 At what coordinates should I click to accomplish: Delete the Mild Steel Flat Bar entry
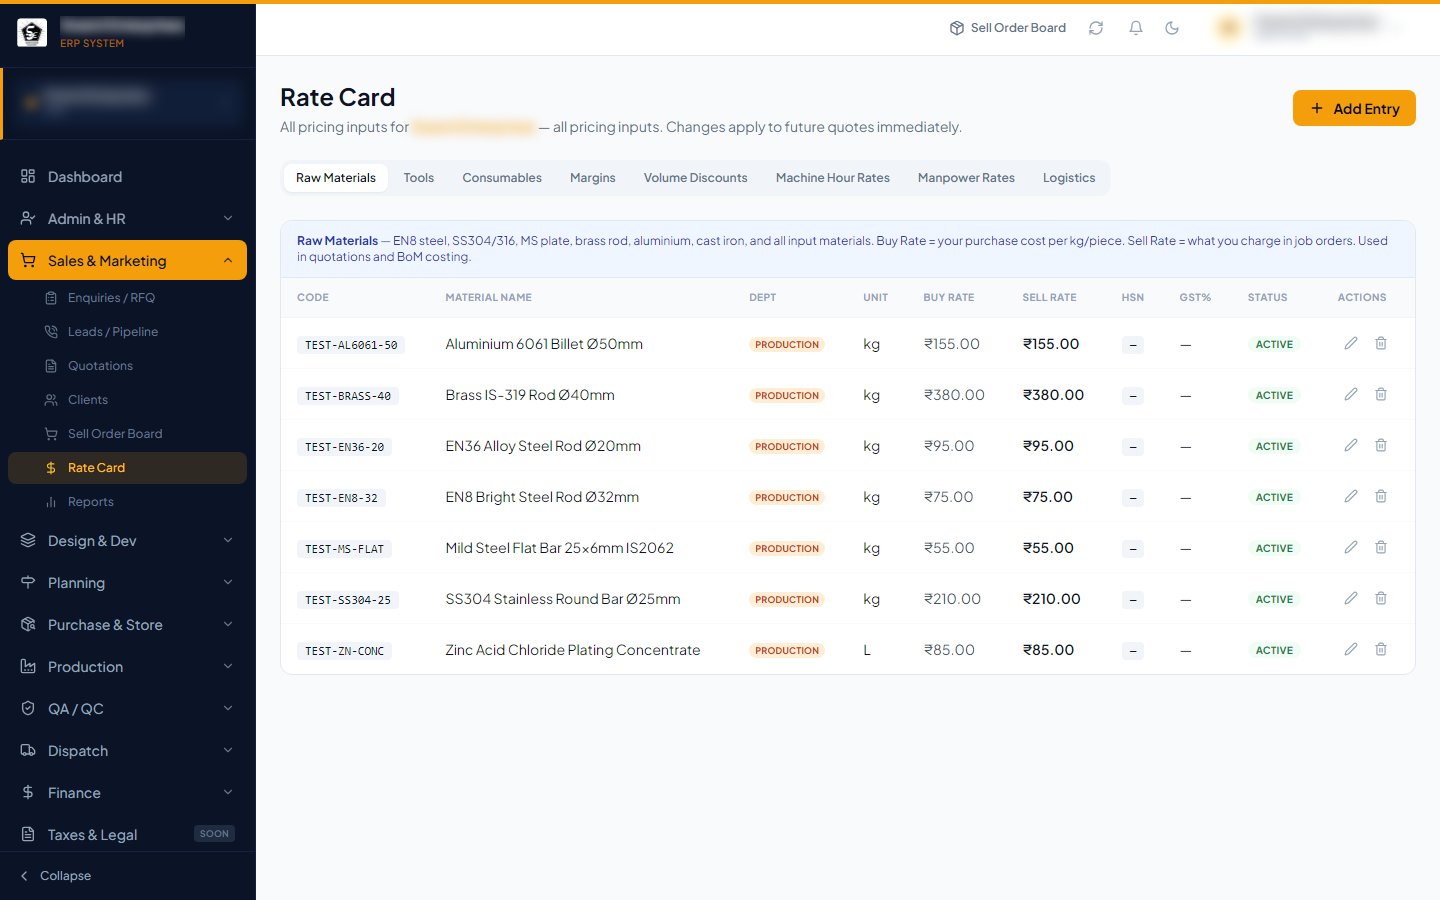point(1381,547)
